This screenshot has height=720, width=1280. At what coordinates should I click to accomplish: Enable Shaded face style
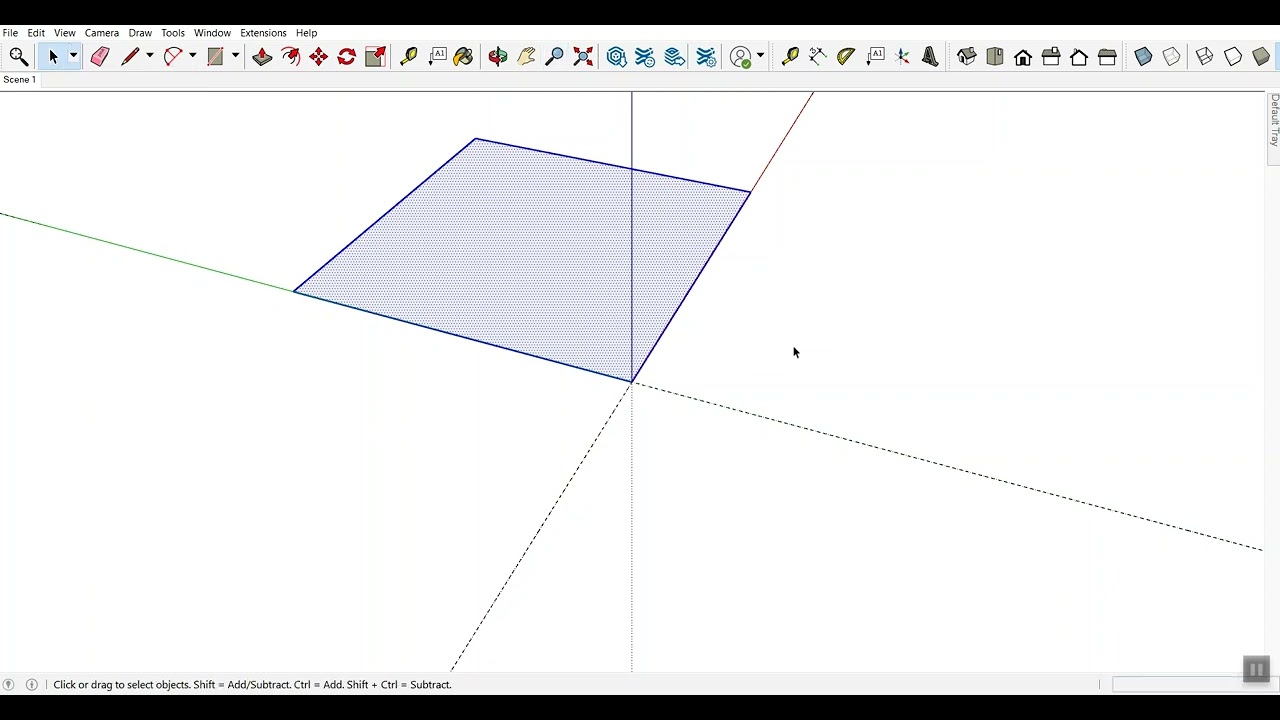(x=1260, y=57)
